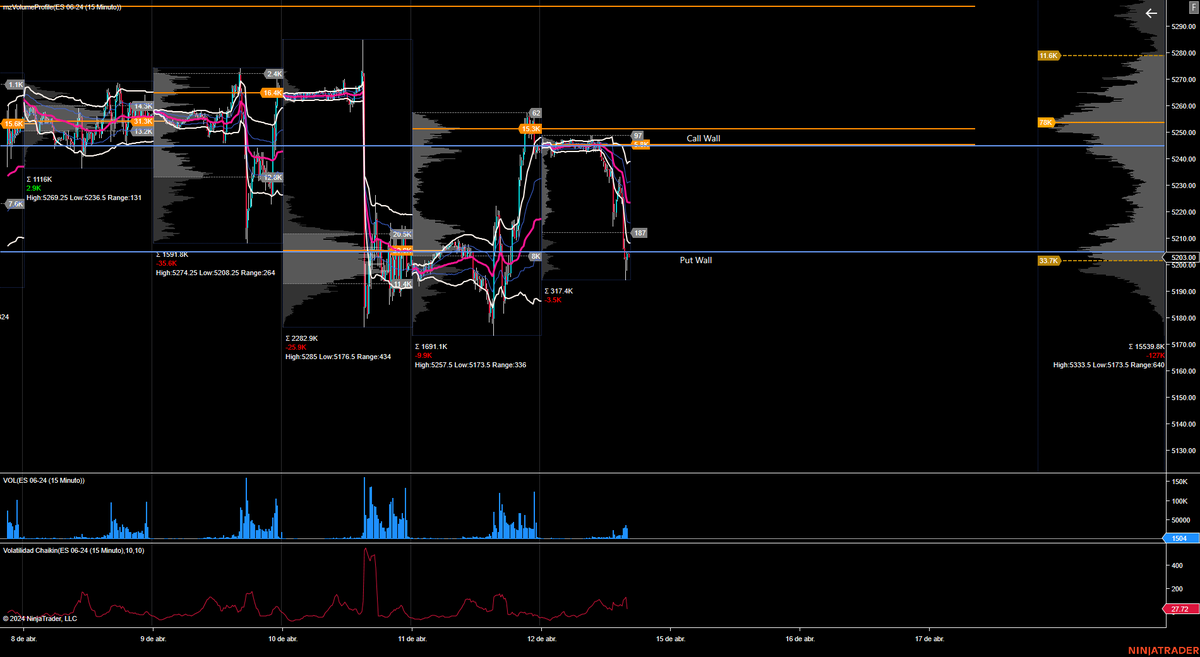This screenshot has height=657, width=1200.
Task: Click the gray 12.8K volume tag
Action: coord(273,178)
